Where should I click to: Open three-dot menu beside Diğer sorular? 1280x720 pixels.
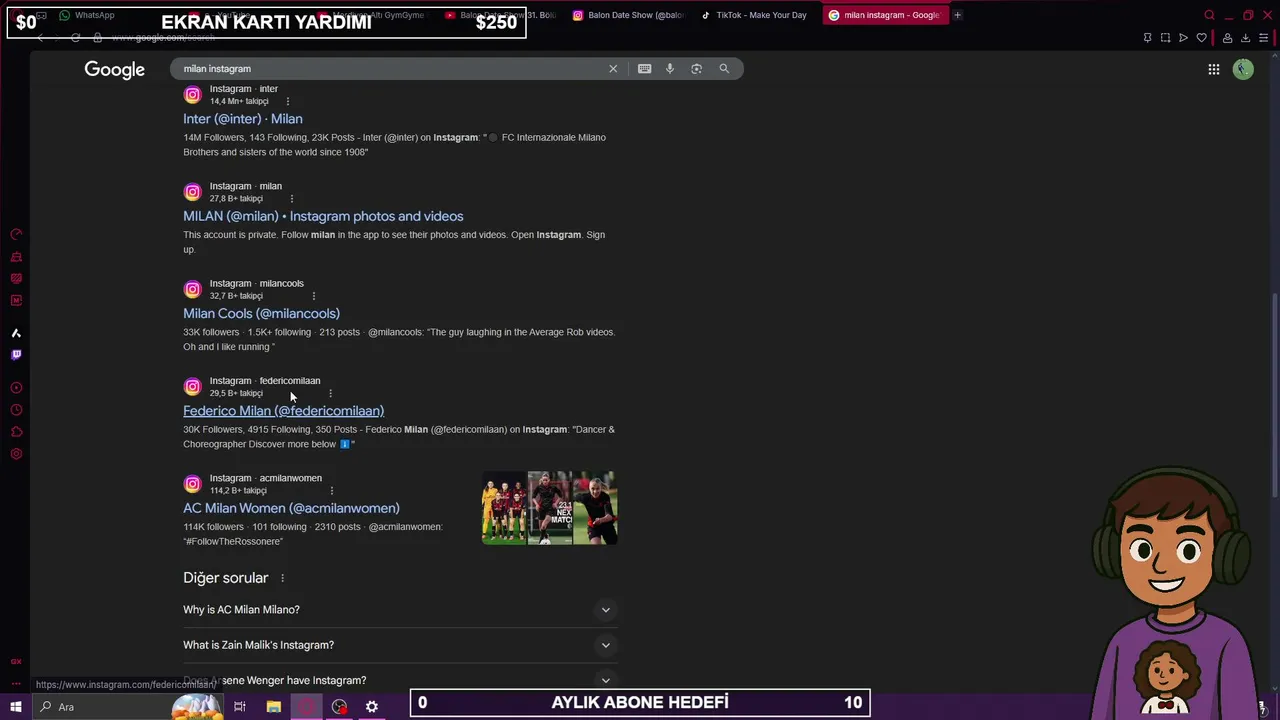pos(282,578)
